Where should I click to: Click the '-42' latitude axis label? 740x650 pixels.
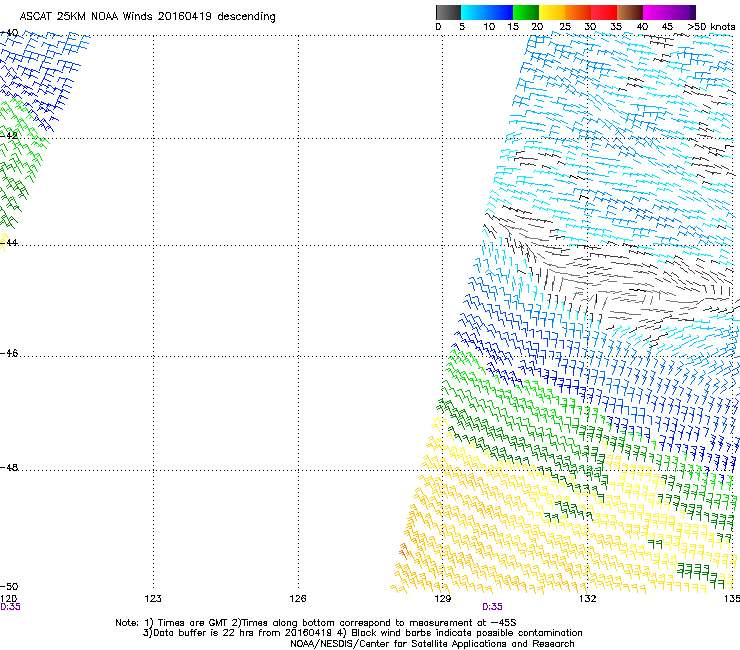[9, 135]
